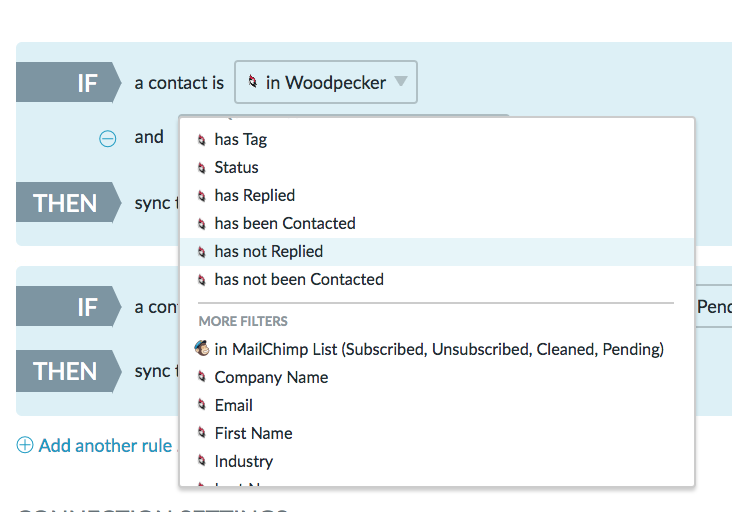Click the Woodpecker icon beside 'has not Replied'
This screenshot has width=732, height=512.
pos(202,252)
